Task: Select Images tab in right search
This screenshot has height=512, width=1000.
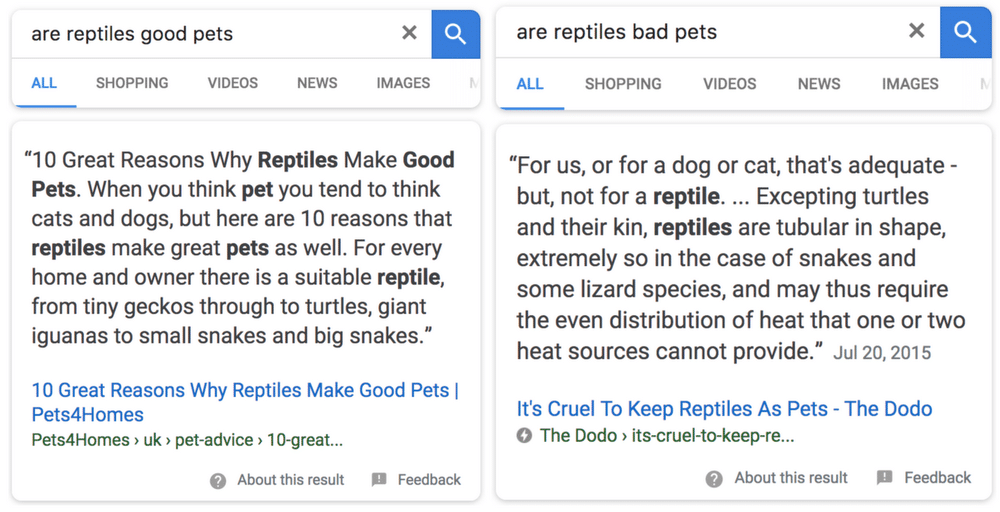Action: 910,84
